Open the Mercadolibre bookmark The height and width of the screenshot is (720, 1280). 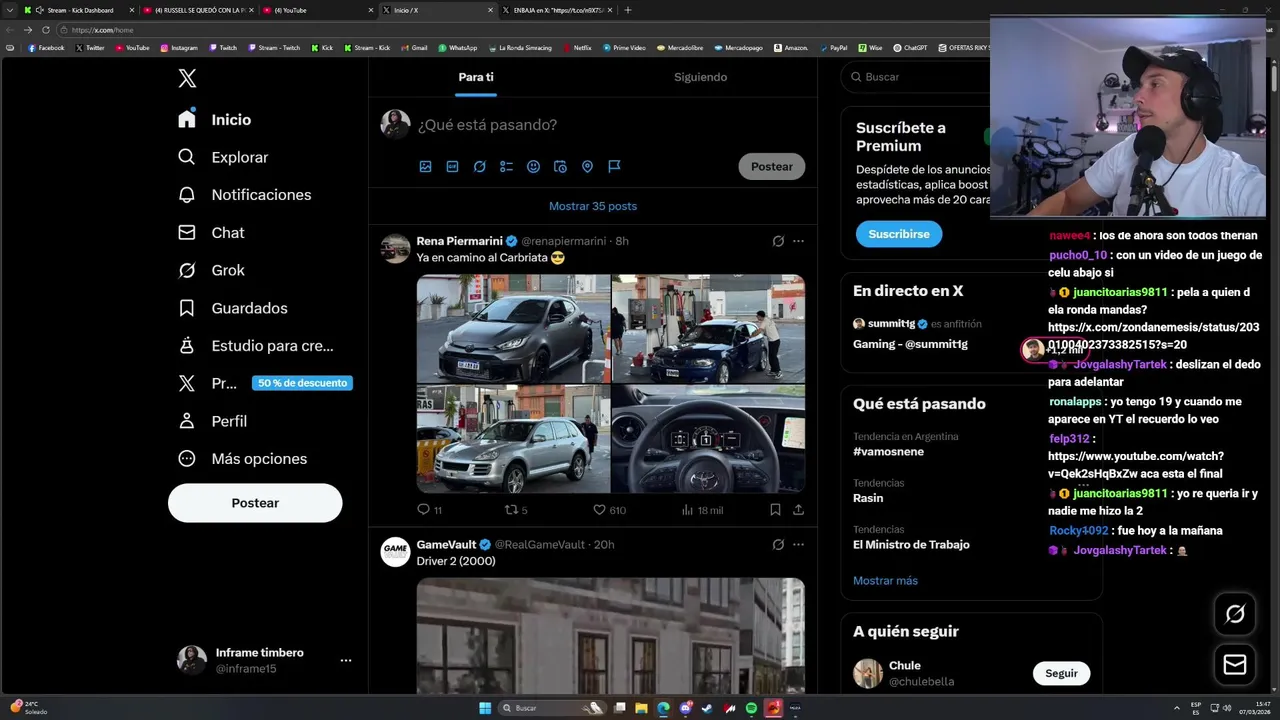(679, 48)
